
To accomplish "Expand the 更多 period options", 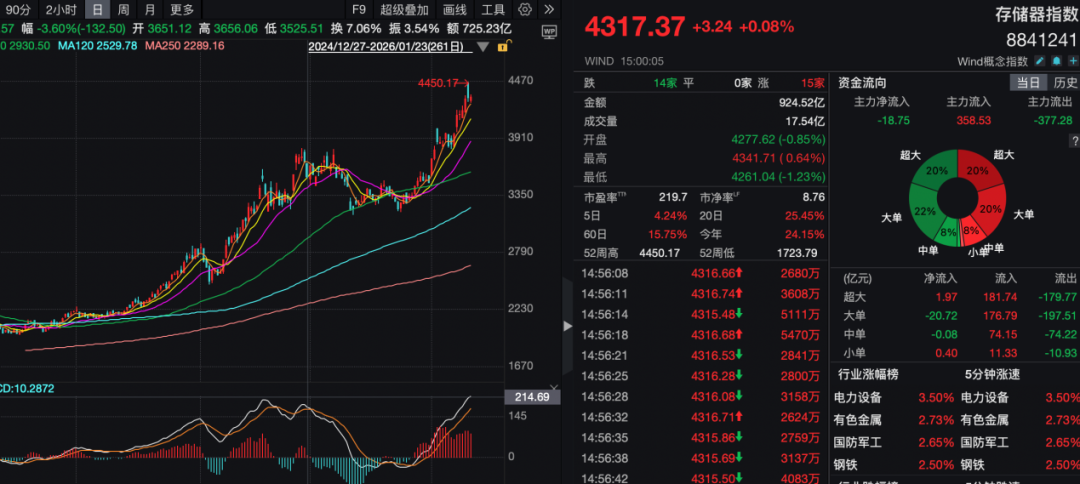I will click(182, 9).
